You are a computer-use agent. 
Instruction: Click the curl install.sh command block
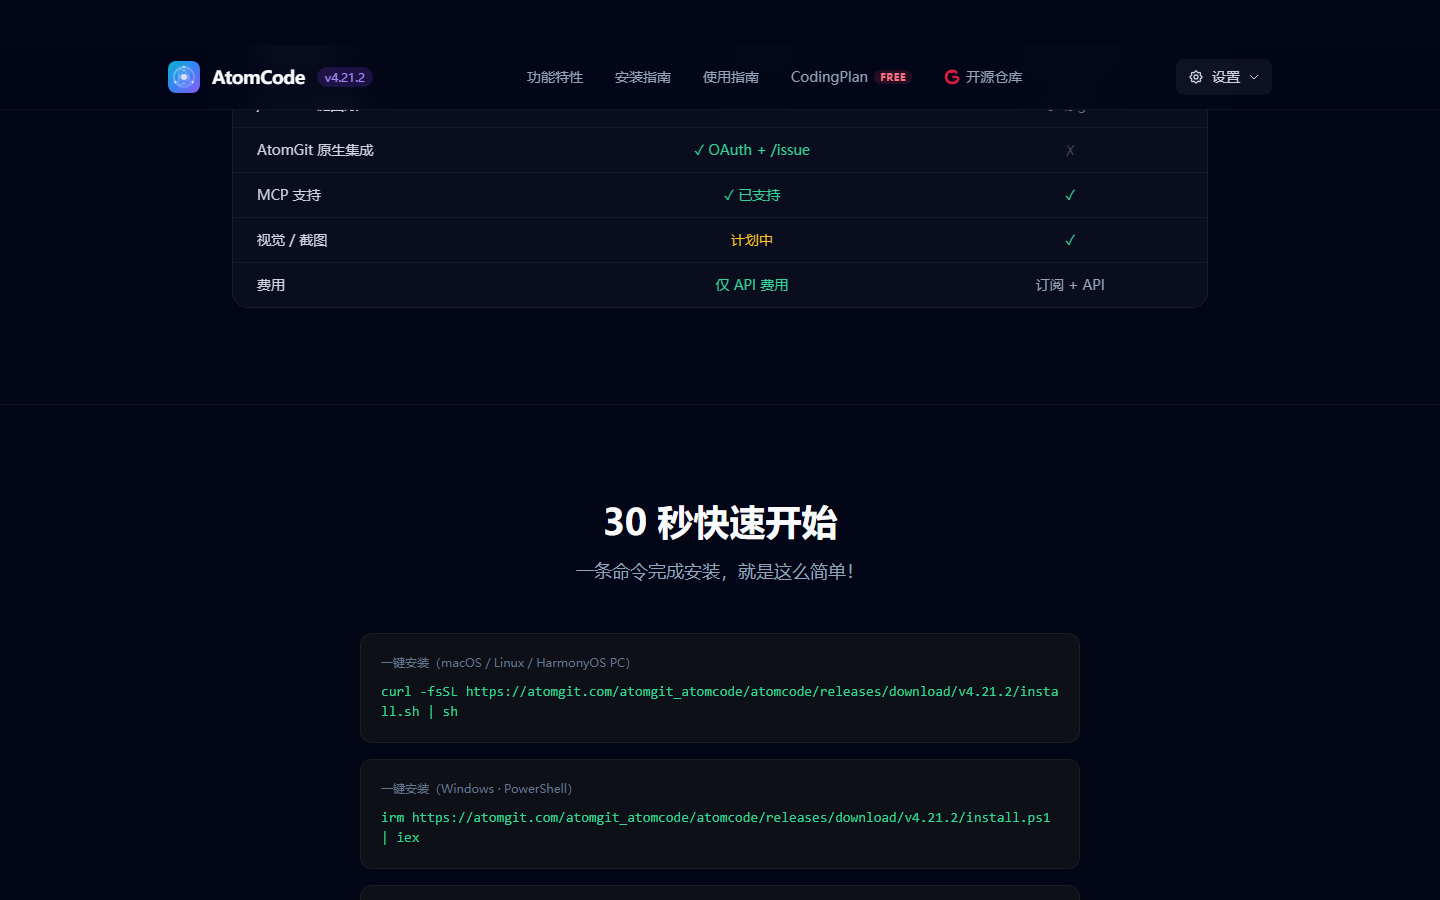click(x=720, y=701)
